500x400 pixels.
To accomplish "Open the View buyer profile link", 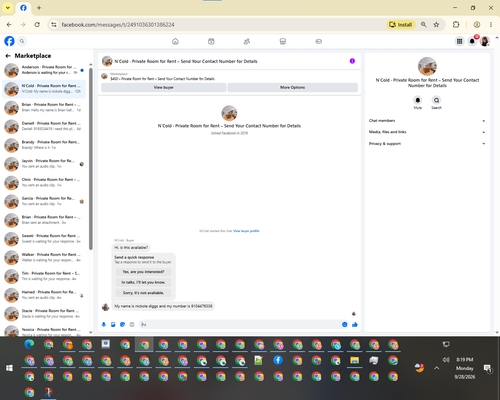I will (246, 231).
